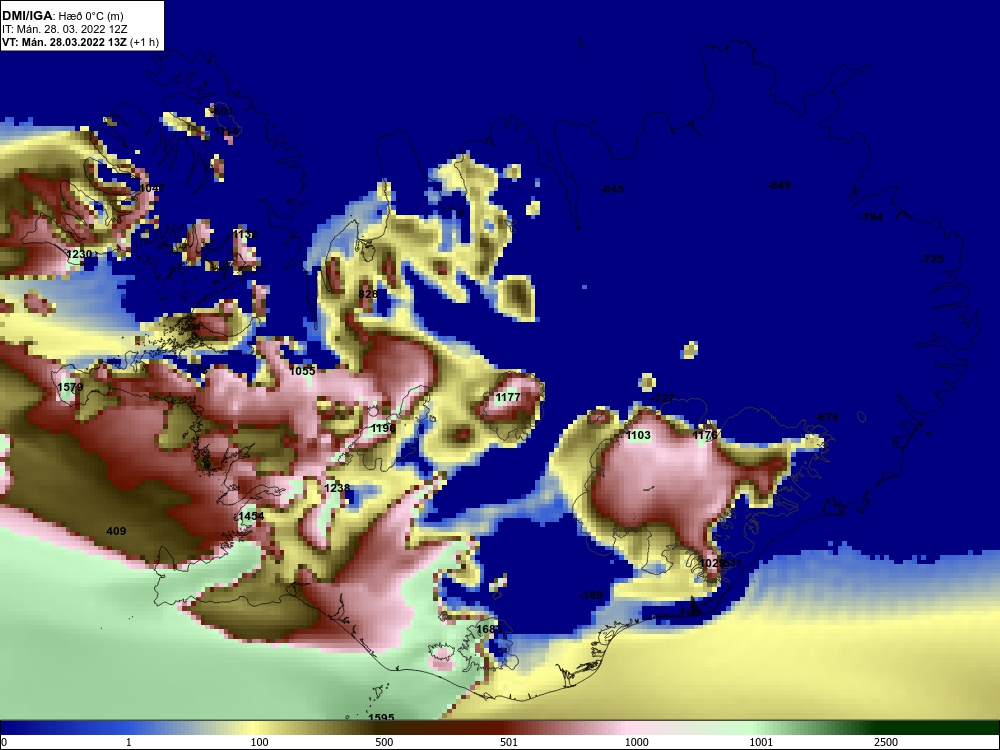Click the '1001' tick on the color scale
This screenshot has height=750, width=1000.
coord(761,742)
